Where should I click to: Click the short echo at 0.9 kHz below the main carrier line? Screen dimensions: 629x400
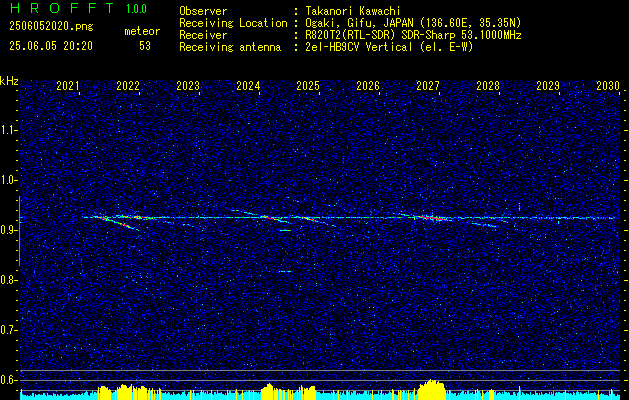(x=285, y=230)
